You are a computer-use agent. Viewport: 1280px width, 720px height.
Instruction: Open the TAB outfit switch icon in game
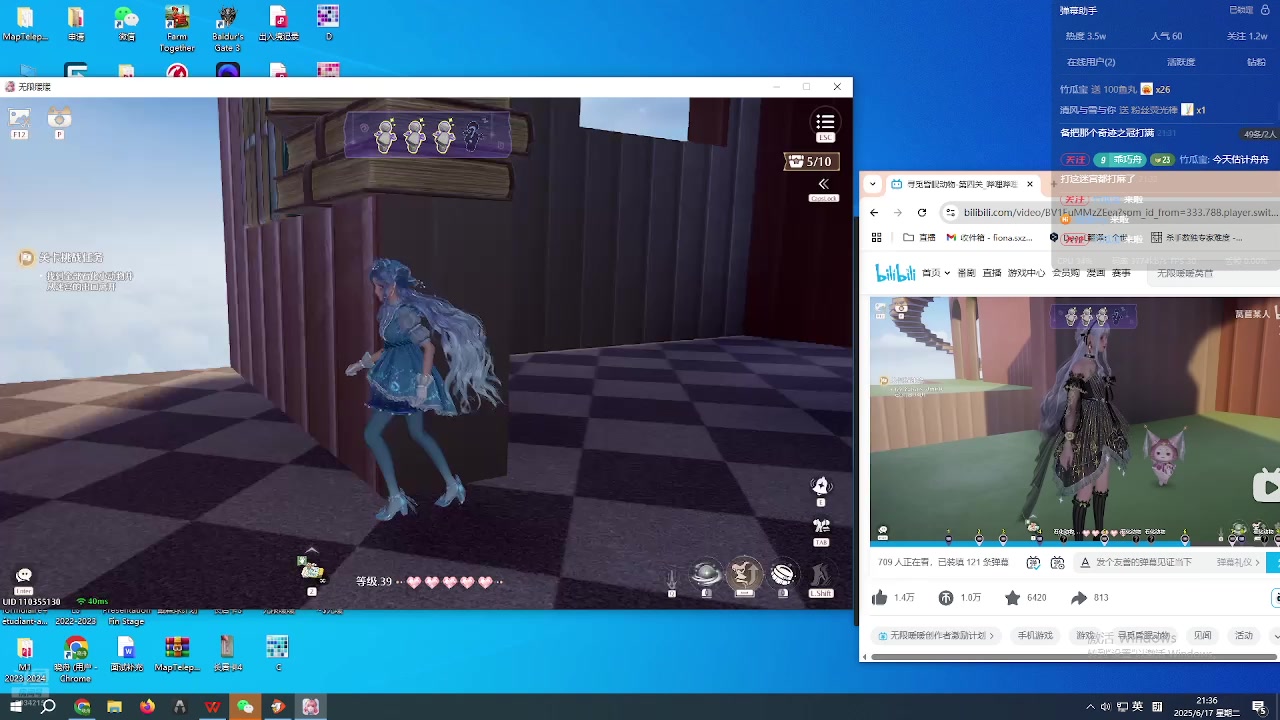click(821, 526)
